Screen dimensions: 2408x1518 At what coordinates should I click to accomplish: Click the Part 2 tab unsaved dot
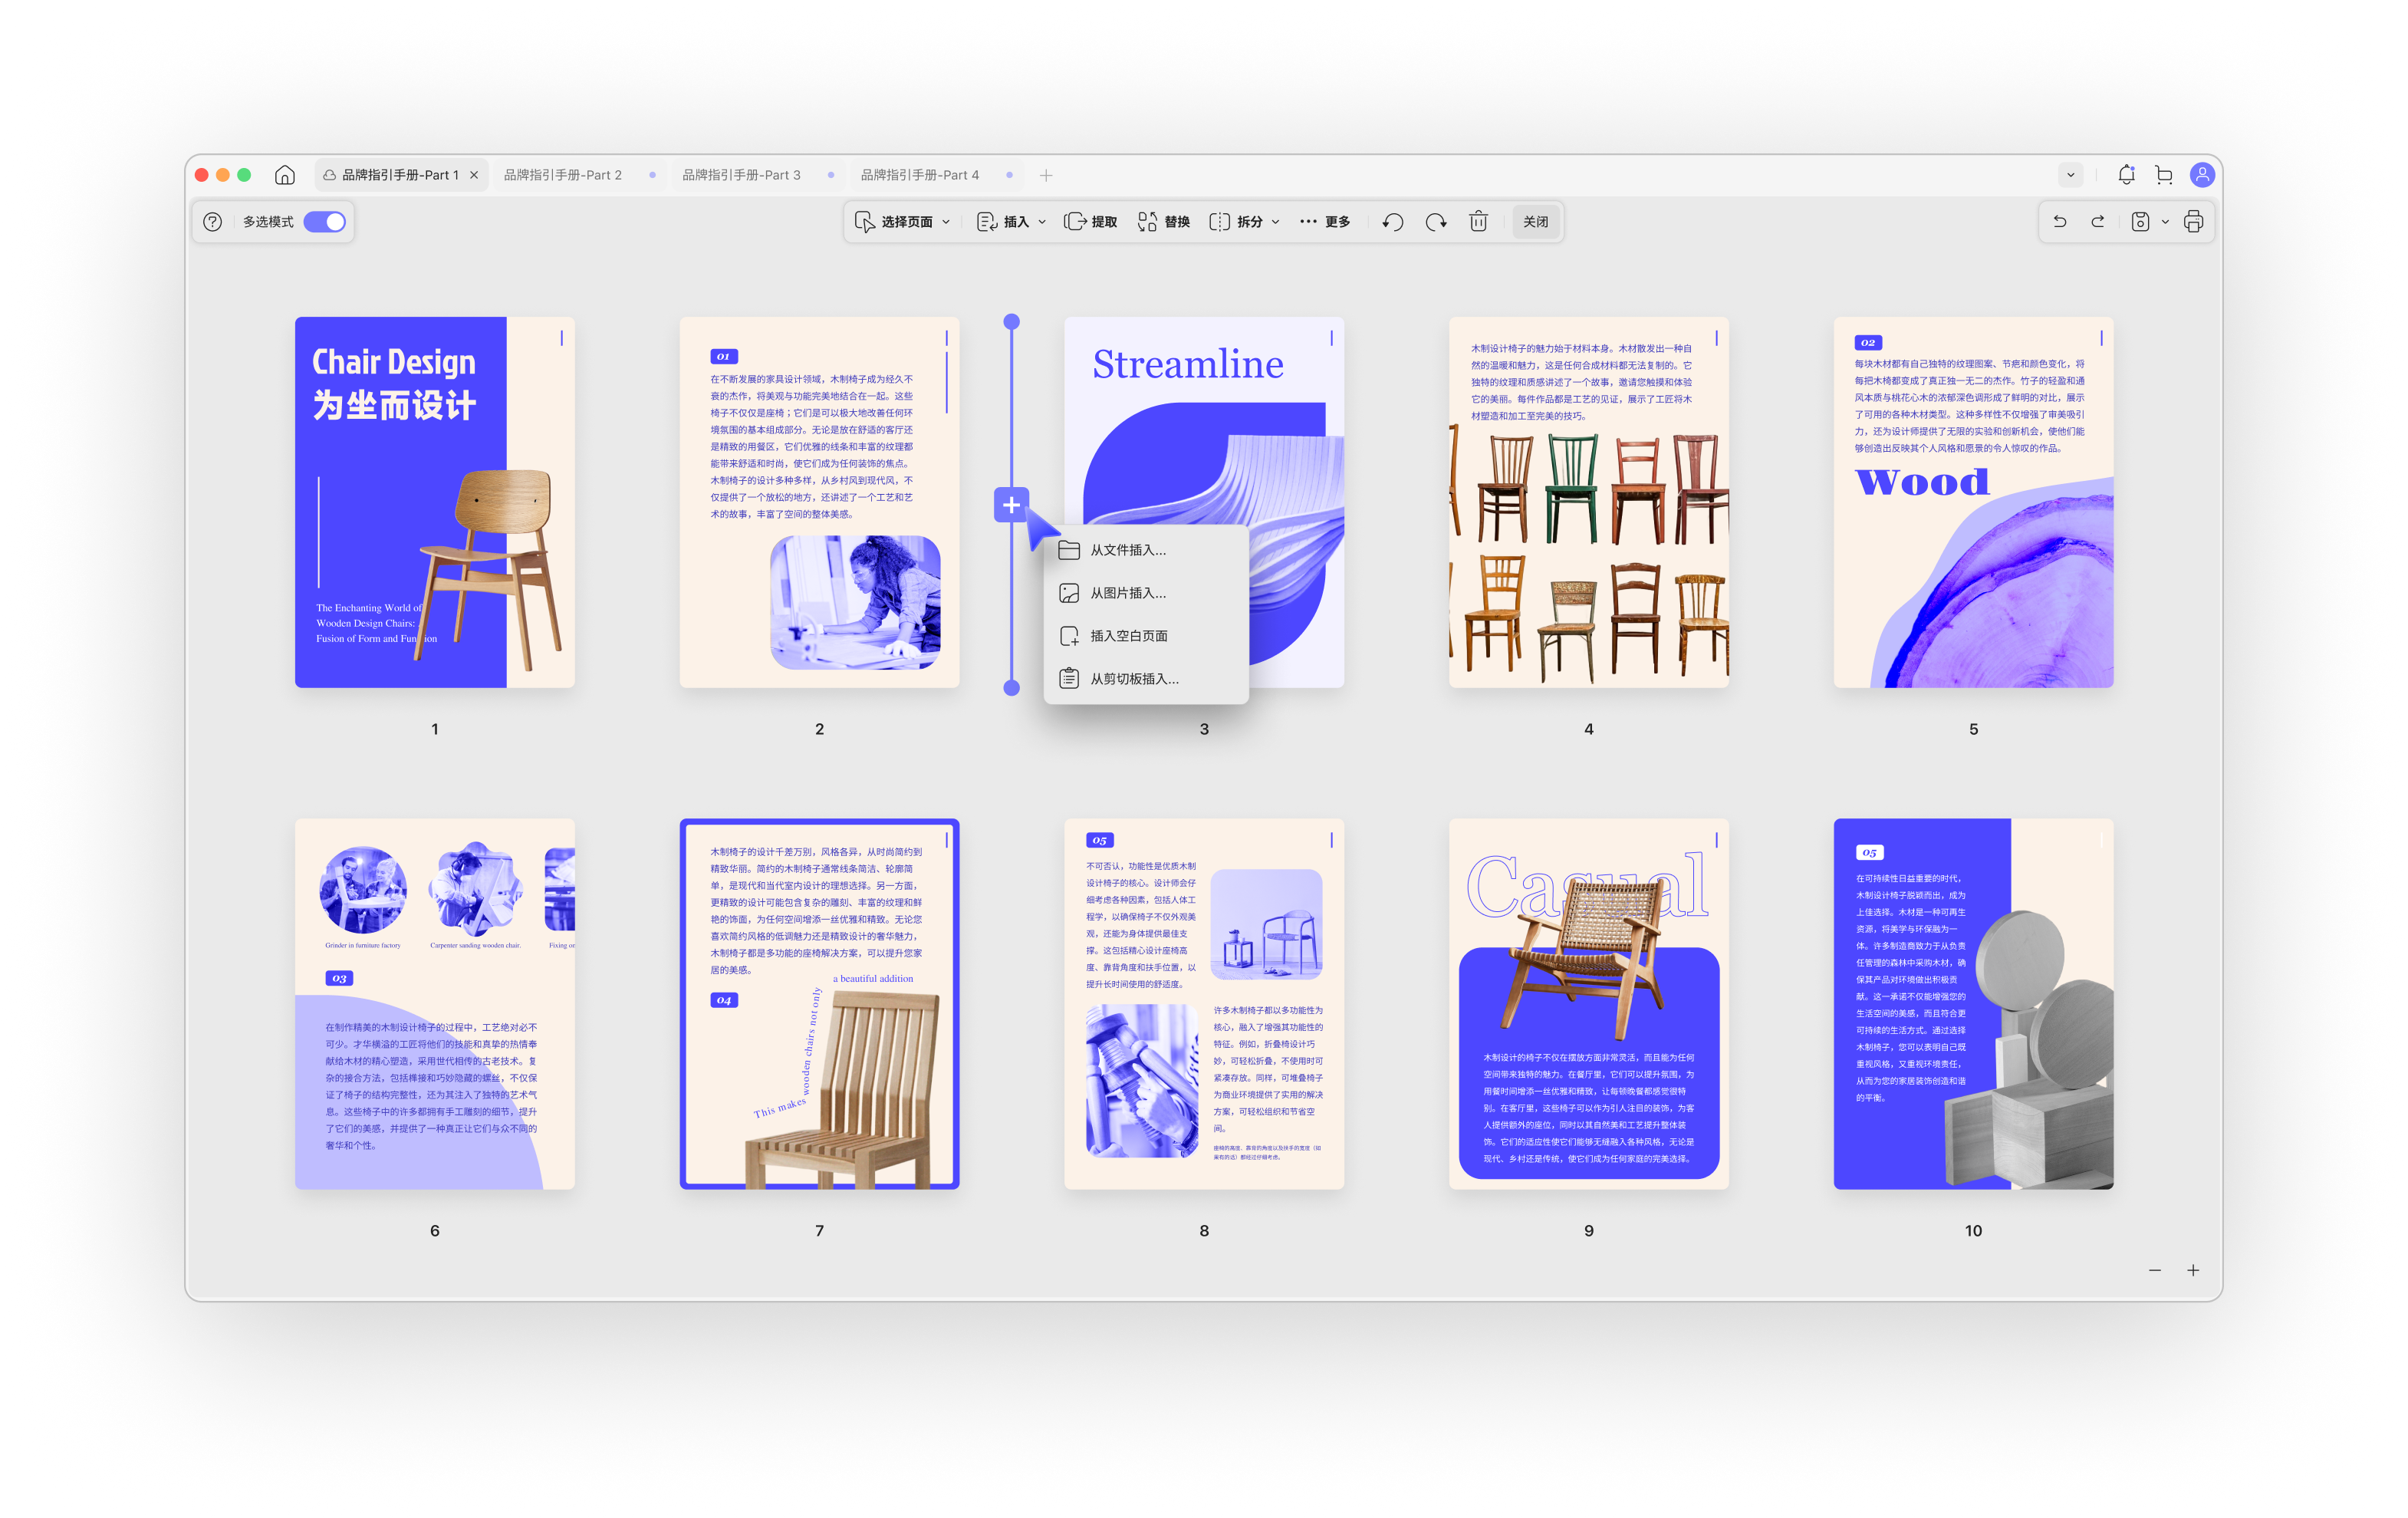point(652,175)
